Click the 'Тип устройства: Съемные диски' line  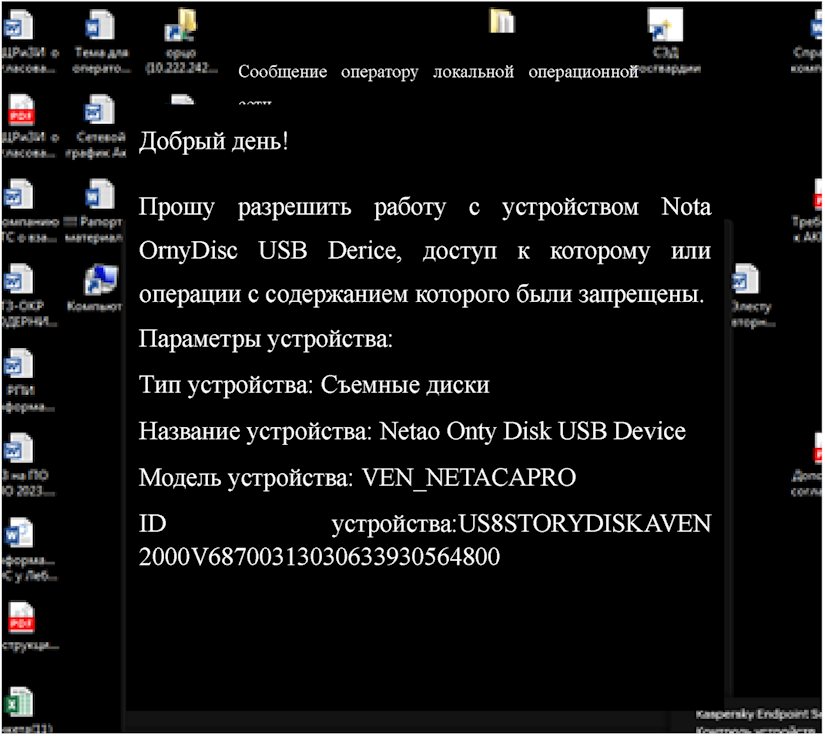pos(314,385)
